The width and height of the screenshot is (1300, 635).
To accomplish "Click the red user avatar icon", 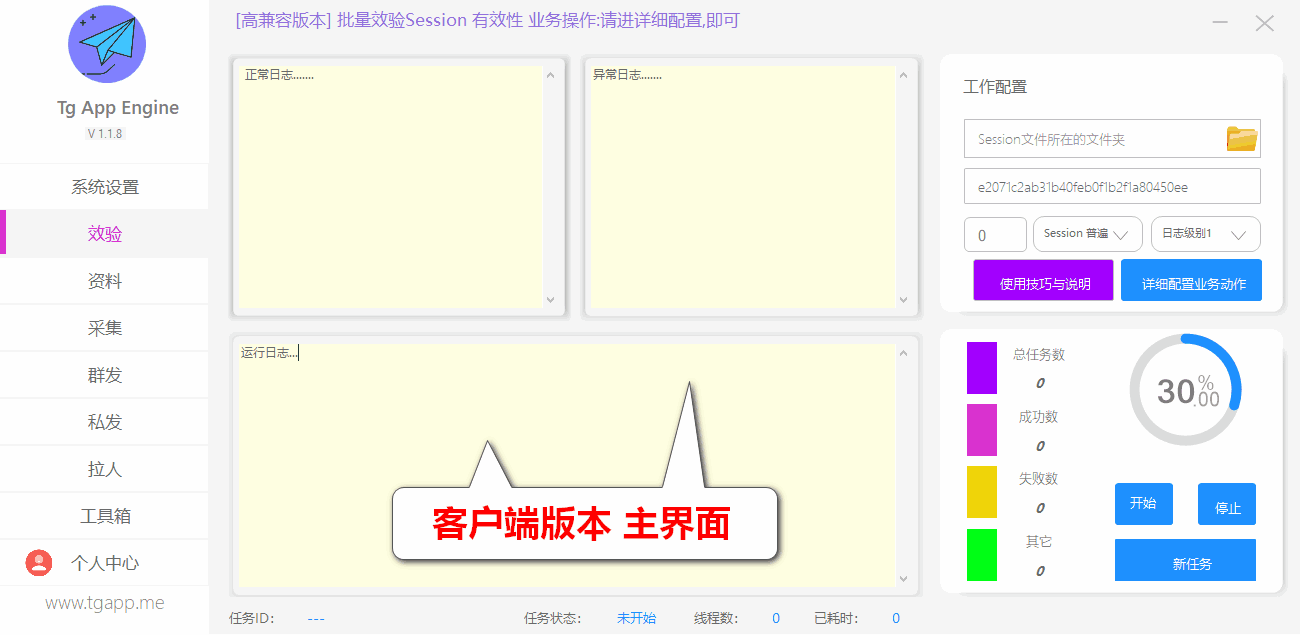I will point(39,563).
